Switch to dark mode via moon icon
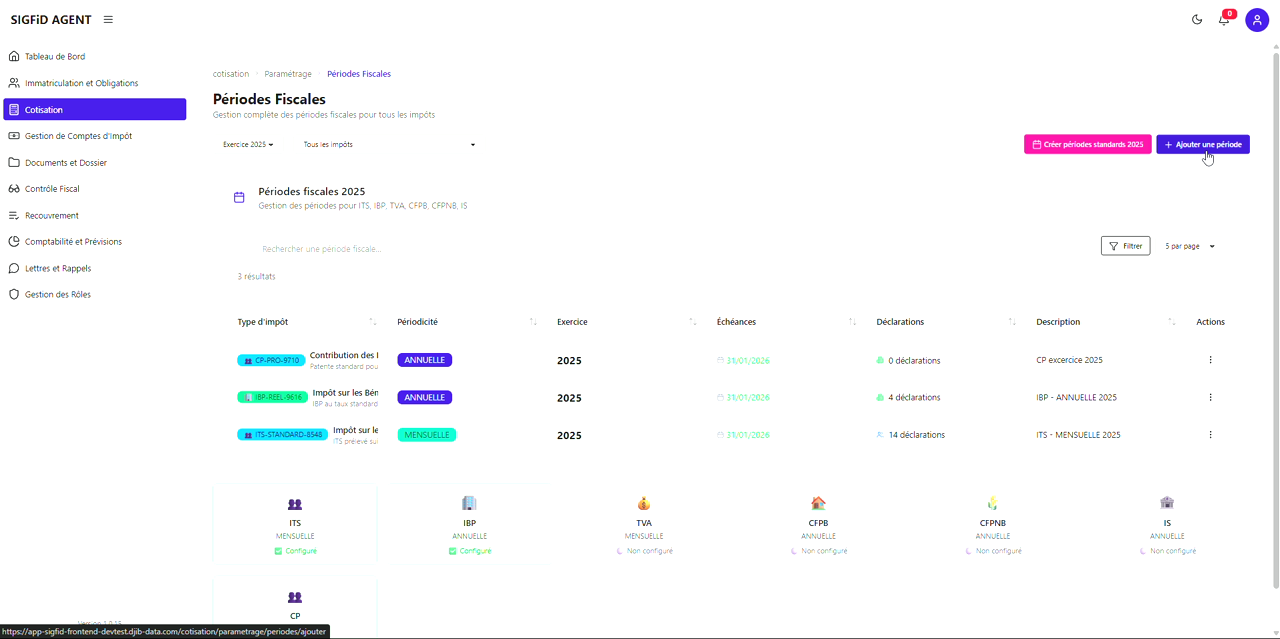This screenshot has height=639, width=1280. [1197, 20]
